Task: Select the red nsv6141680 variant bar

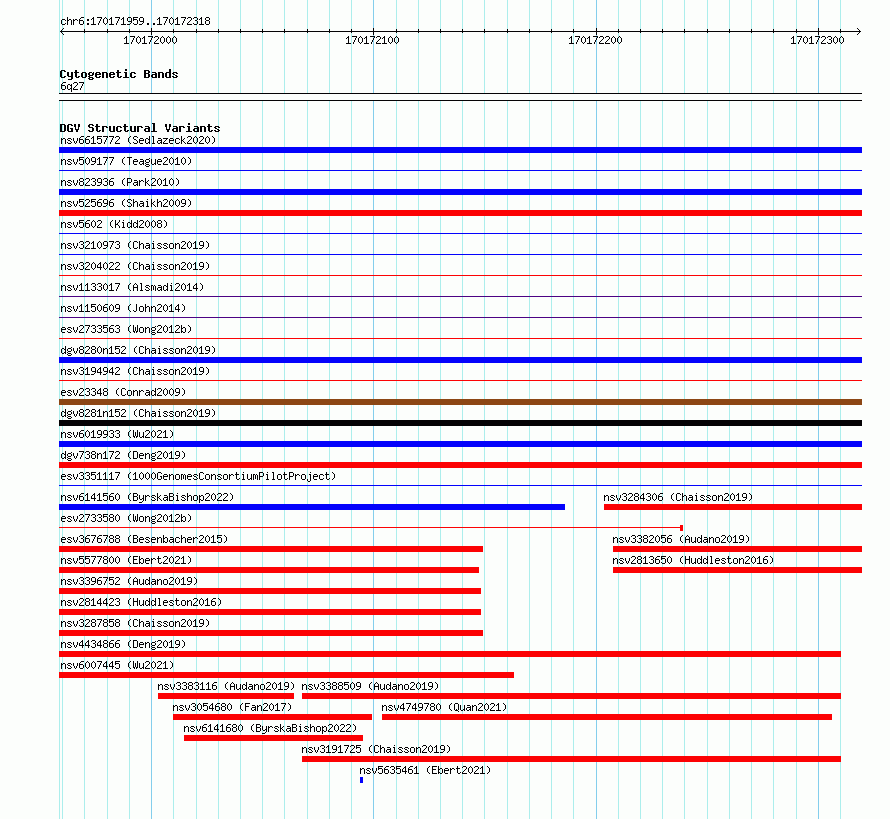Action: coord(274,738)
